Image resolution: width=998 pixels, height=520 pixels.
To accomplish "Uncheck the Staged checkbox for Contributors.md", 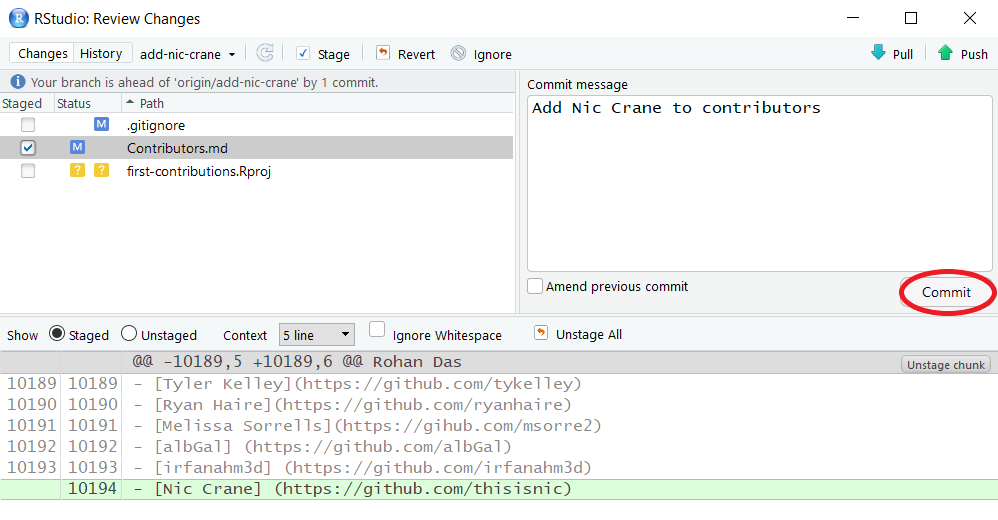I will tap(28, 148).
